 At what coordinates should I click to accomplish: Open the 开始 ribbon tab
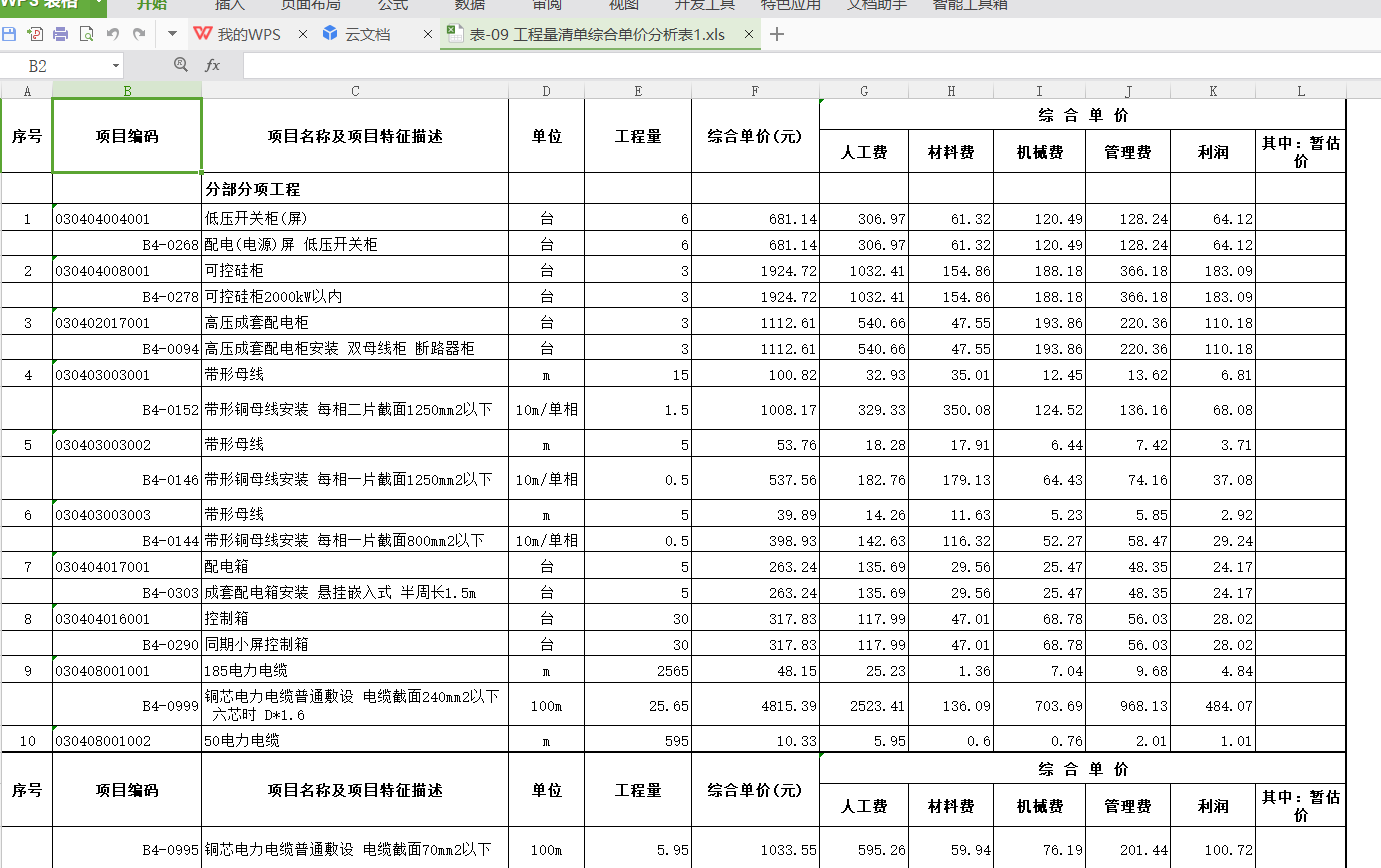tap(152, 5)
